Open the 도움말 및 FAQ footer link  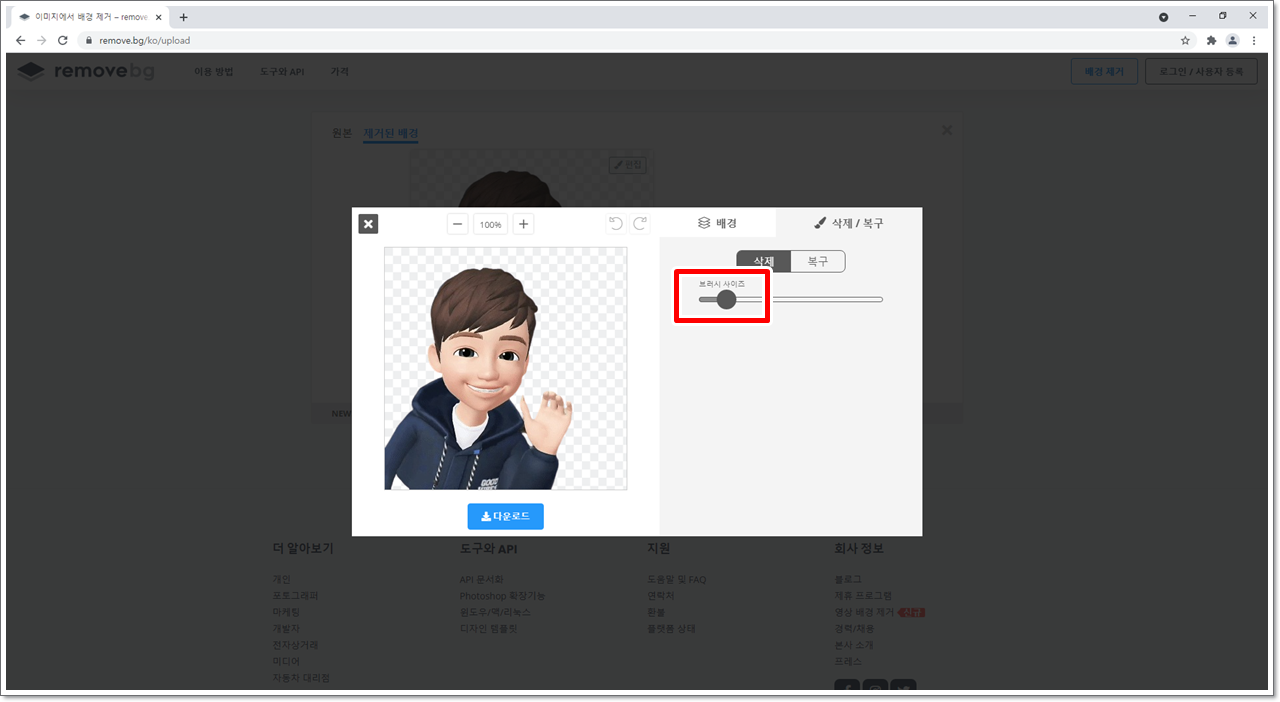pos(677,580)
